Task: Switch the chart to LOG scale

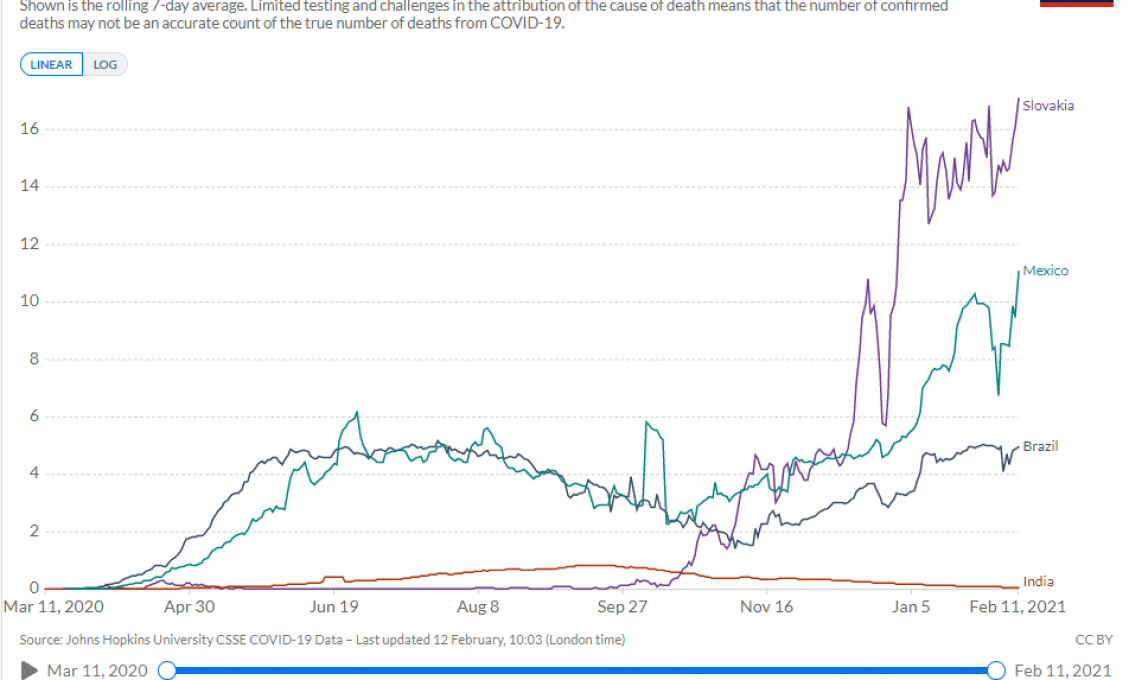Action: pos(105,65)
